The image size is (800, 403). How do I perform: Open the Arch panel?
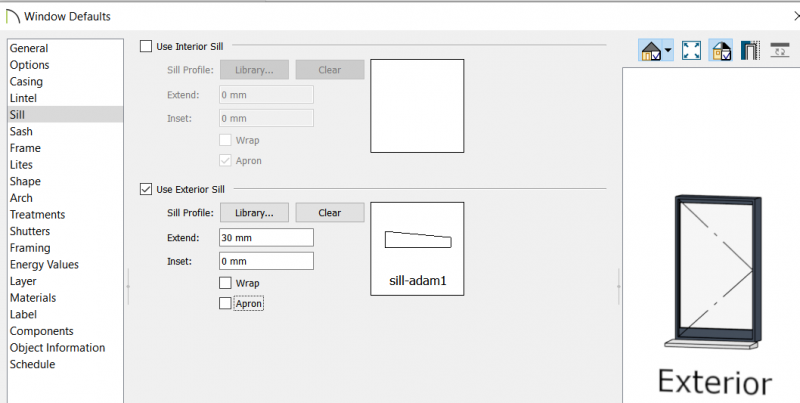(x=21, y=198)
